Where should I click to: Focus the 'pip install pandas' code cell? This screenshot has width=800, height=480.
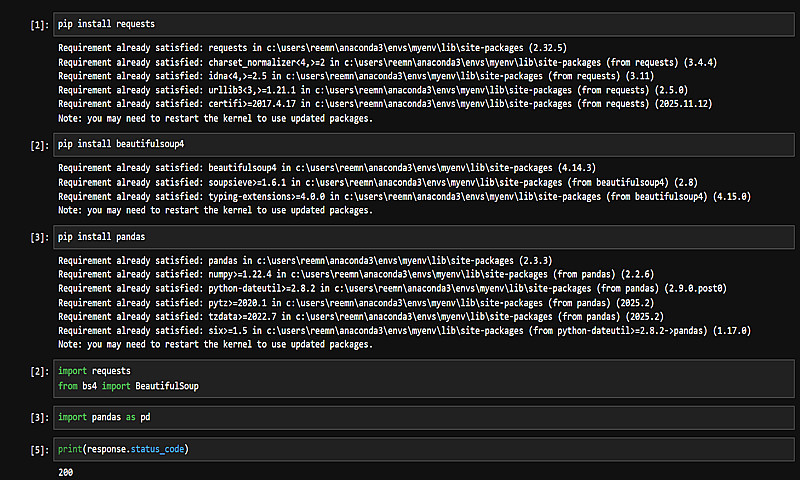point(400,238)
